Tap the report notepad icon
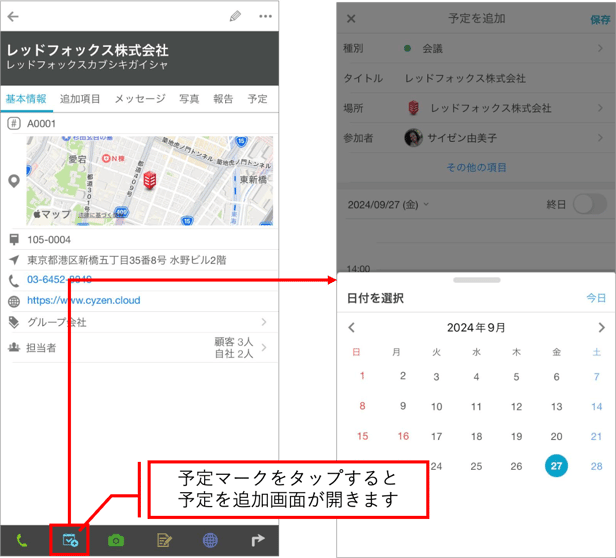 pyautogui.click(x=164, y=541)
